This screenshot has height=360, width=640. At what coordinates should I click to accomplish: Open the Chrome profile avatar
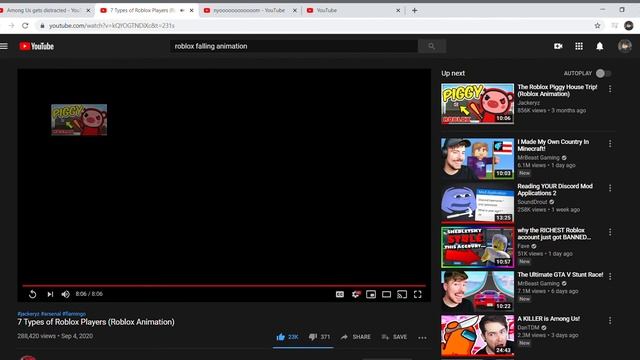click(629, 25)
